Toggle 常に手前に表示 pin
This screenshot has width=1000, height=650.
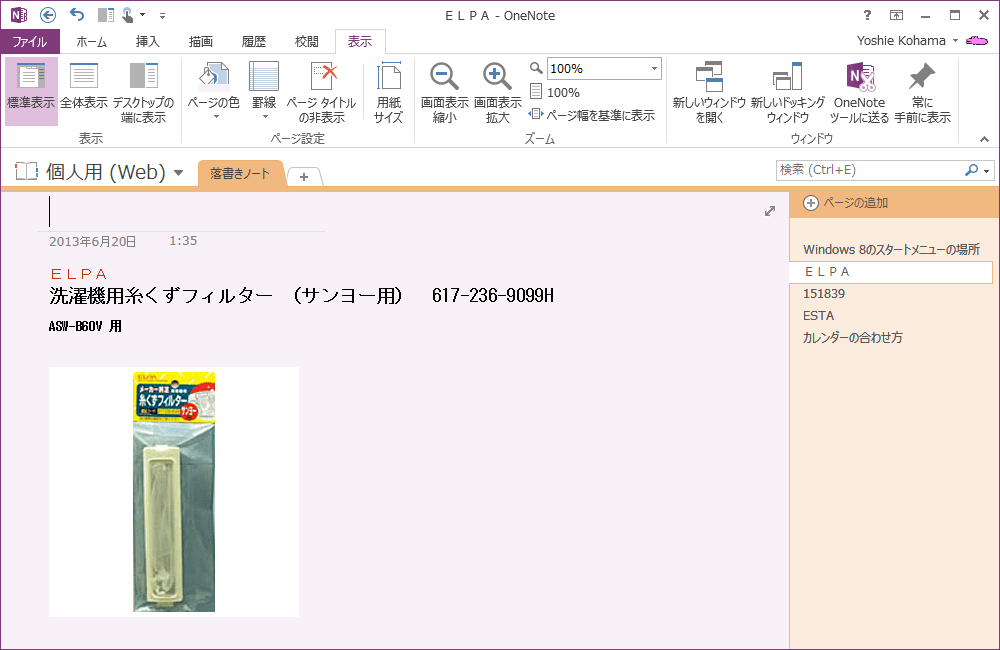tap(922, 91)
